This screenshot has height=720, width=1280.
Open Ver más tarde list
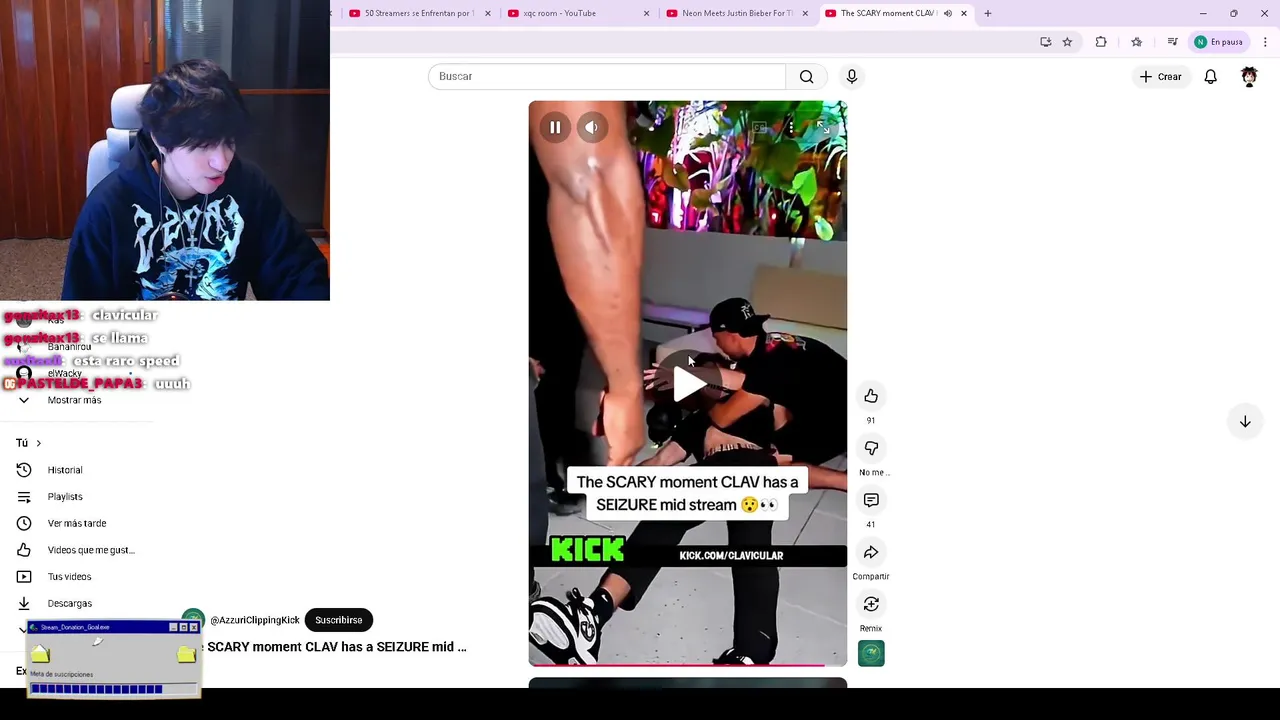[76, 523]
